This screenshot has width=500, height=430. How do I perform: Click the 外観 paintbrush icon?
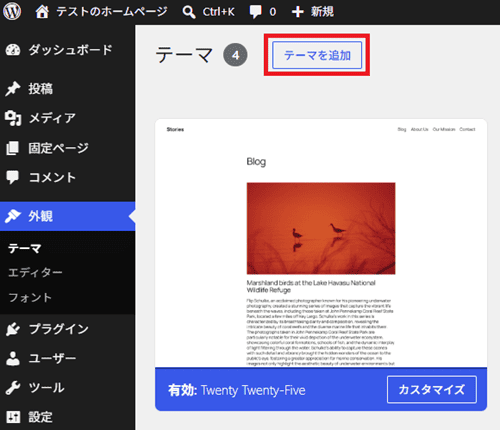13,216
